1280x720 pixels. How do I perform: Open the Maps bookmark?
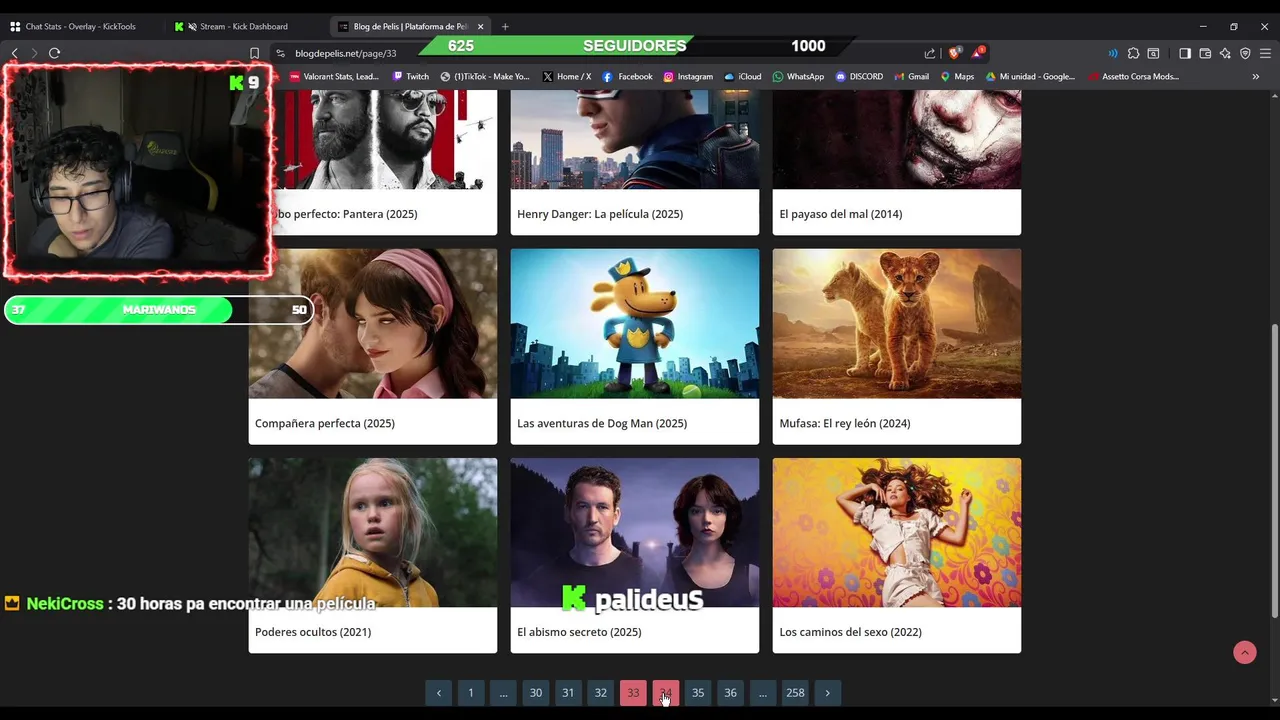tap(957, 76)
